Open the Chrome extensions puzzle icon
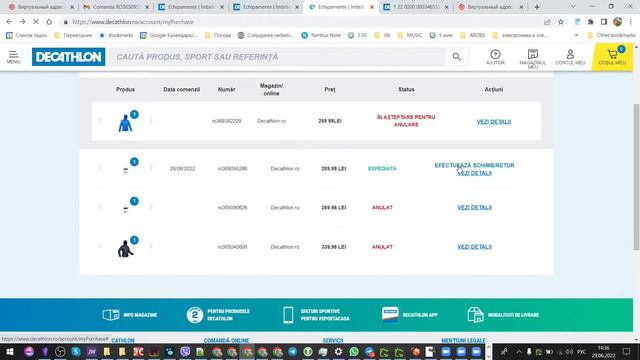 point(590,22)
